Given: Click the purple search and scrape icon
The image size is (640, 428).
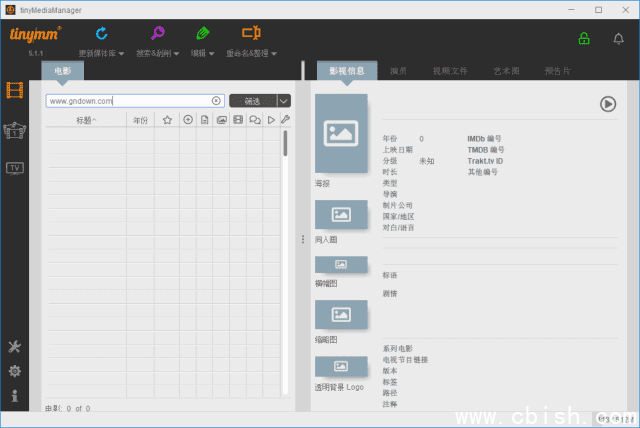Looking at the screenshot, I should [158, 34].
